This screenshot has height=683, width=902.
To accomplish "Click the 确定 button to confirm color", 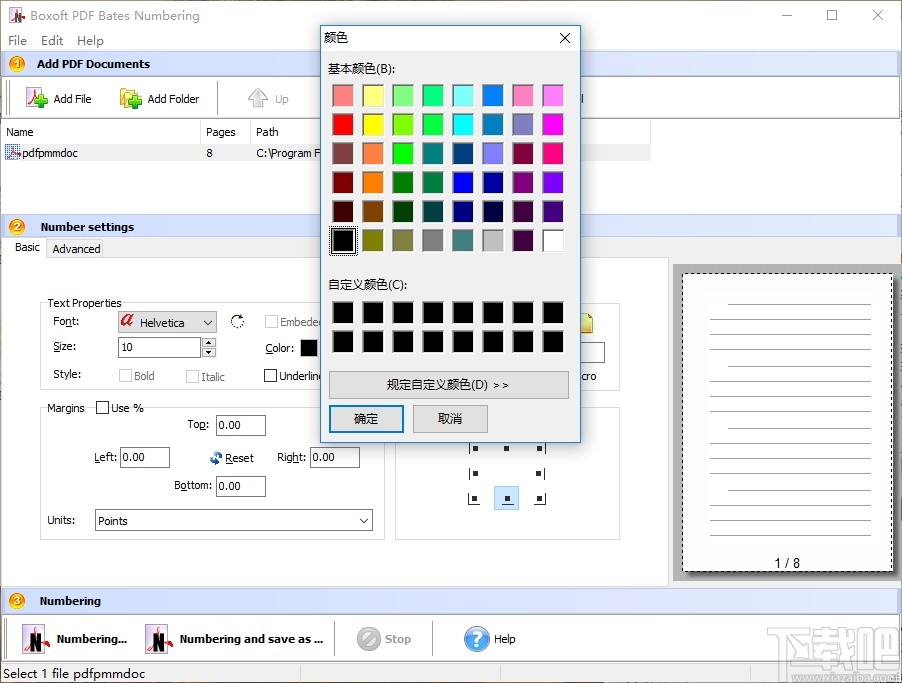I will pyautogui.click(x=366, y=419).
